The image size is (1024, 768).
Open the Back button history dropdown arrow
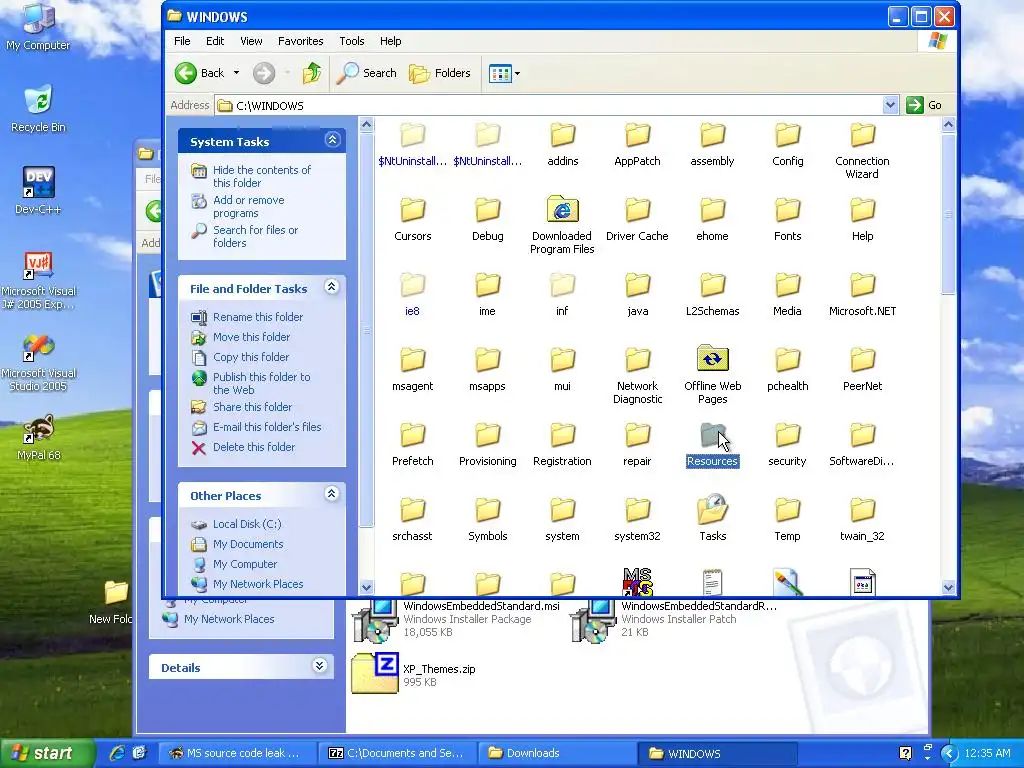[x=236, y=73]
